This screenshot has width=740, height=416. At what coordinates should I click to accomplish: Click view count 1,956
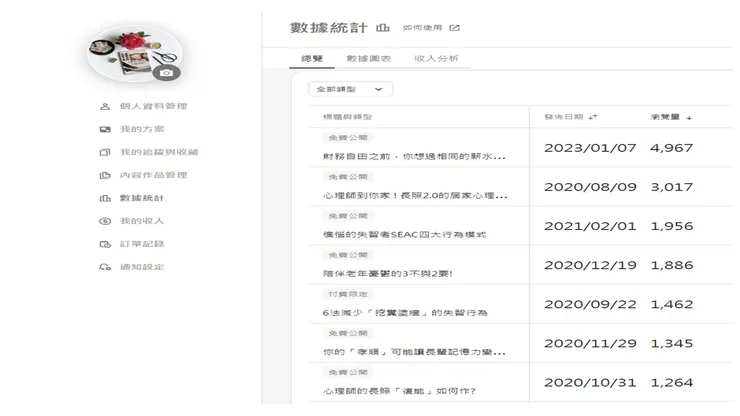[x=672, y=227]
